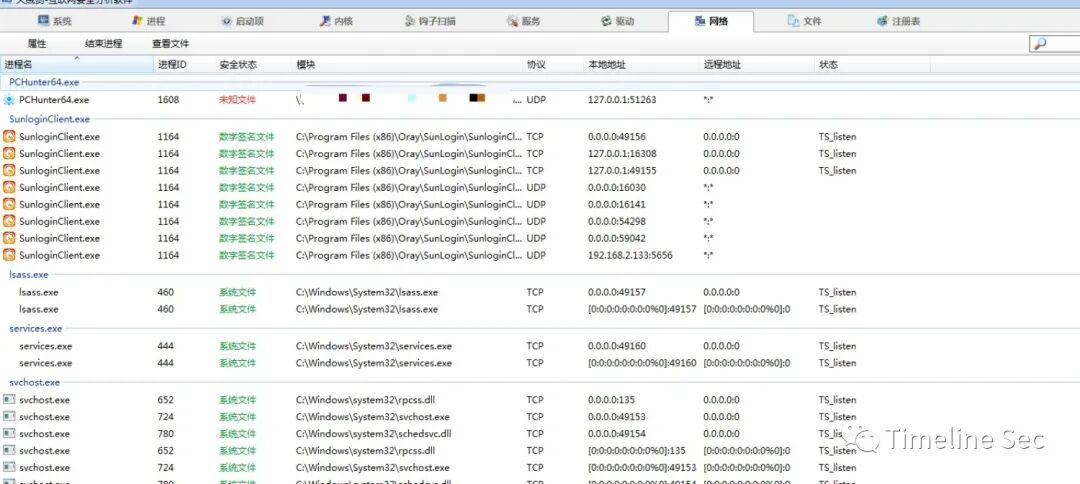The width and height of the screenshot is (1080, 484).
Task: Click the 状态 column header
Action: [872, 65]
